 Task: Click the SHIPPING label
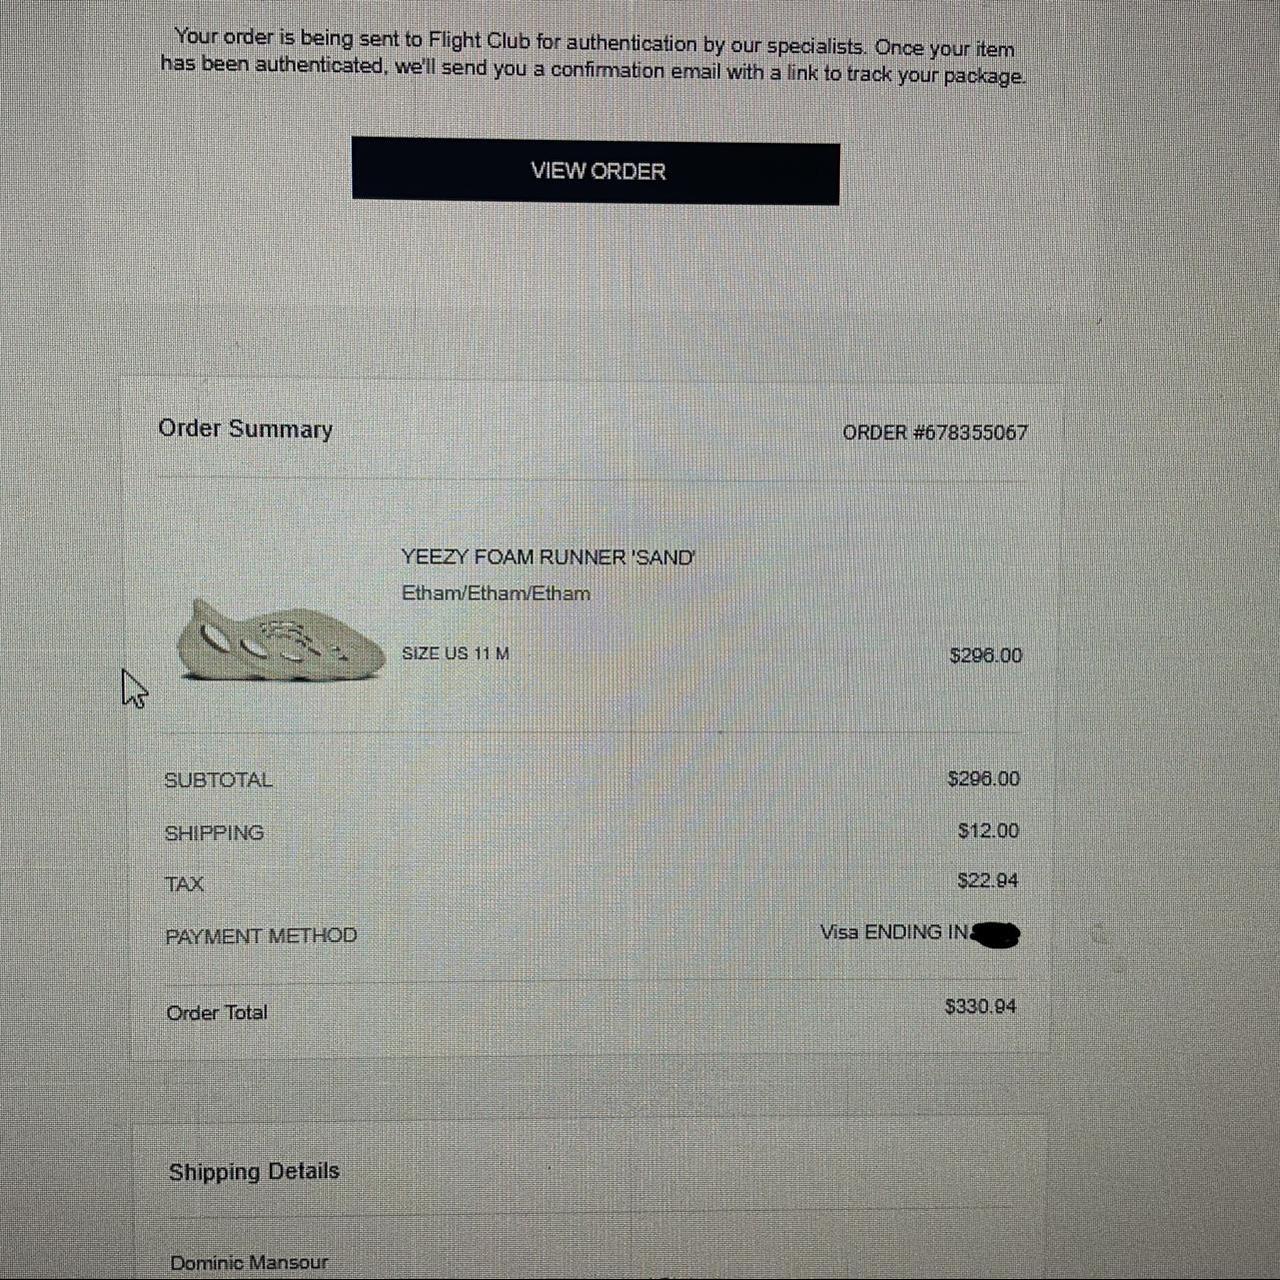(214, 832)
